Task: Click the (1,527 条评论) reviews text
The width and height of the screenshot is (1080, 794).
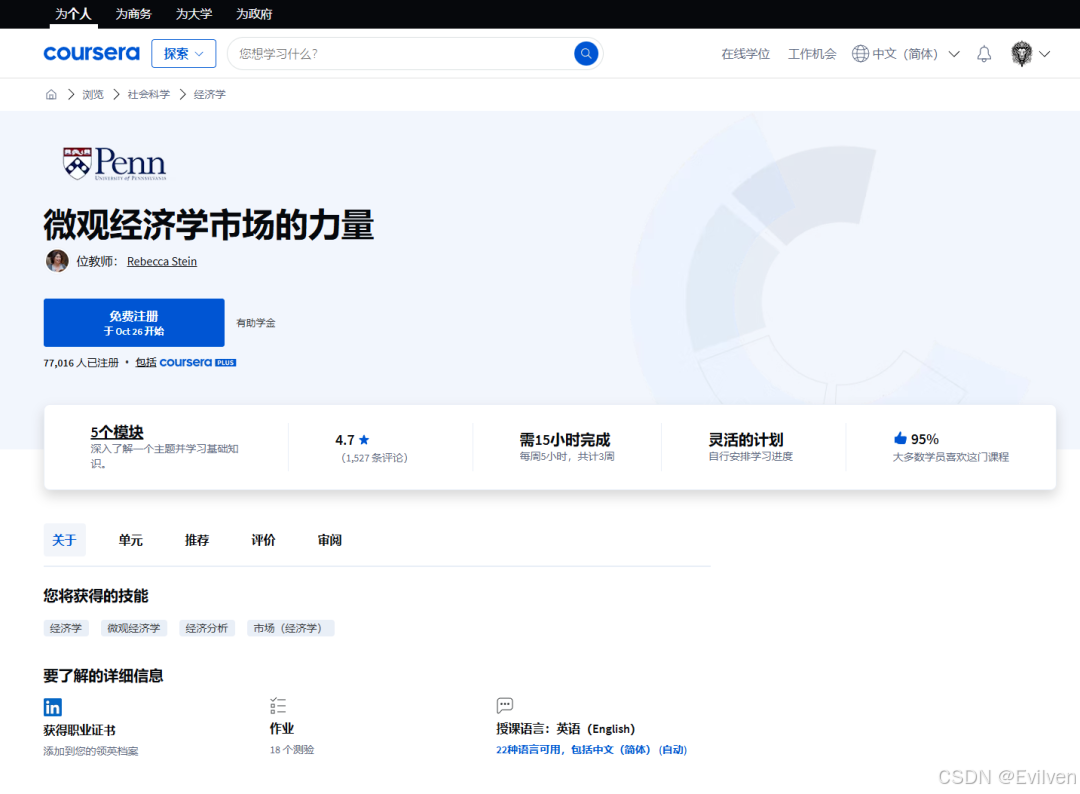Action: point(374,457)
